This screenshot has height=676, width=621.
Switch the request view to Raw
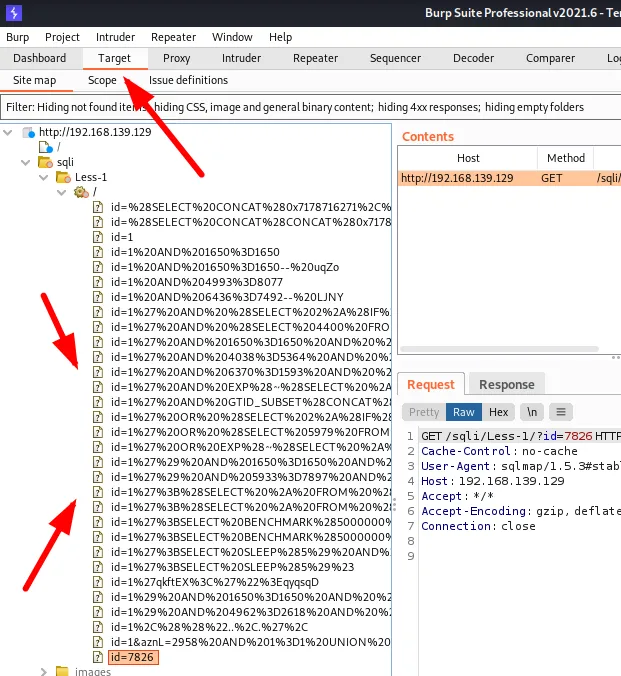click(x=464, y=412)
